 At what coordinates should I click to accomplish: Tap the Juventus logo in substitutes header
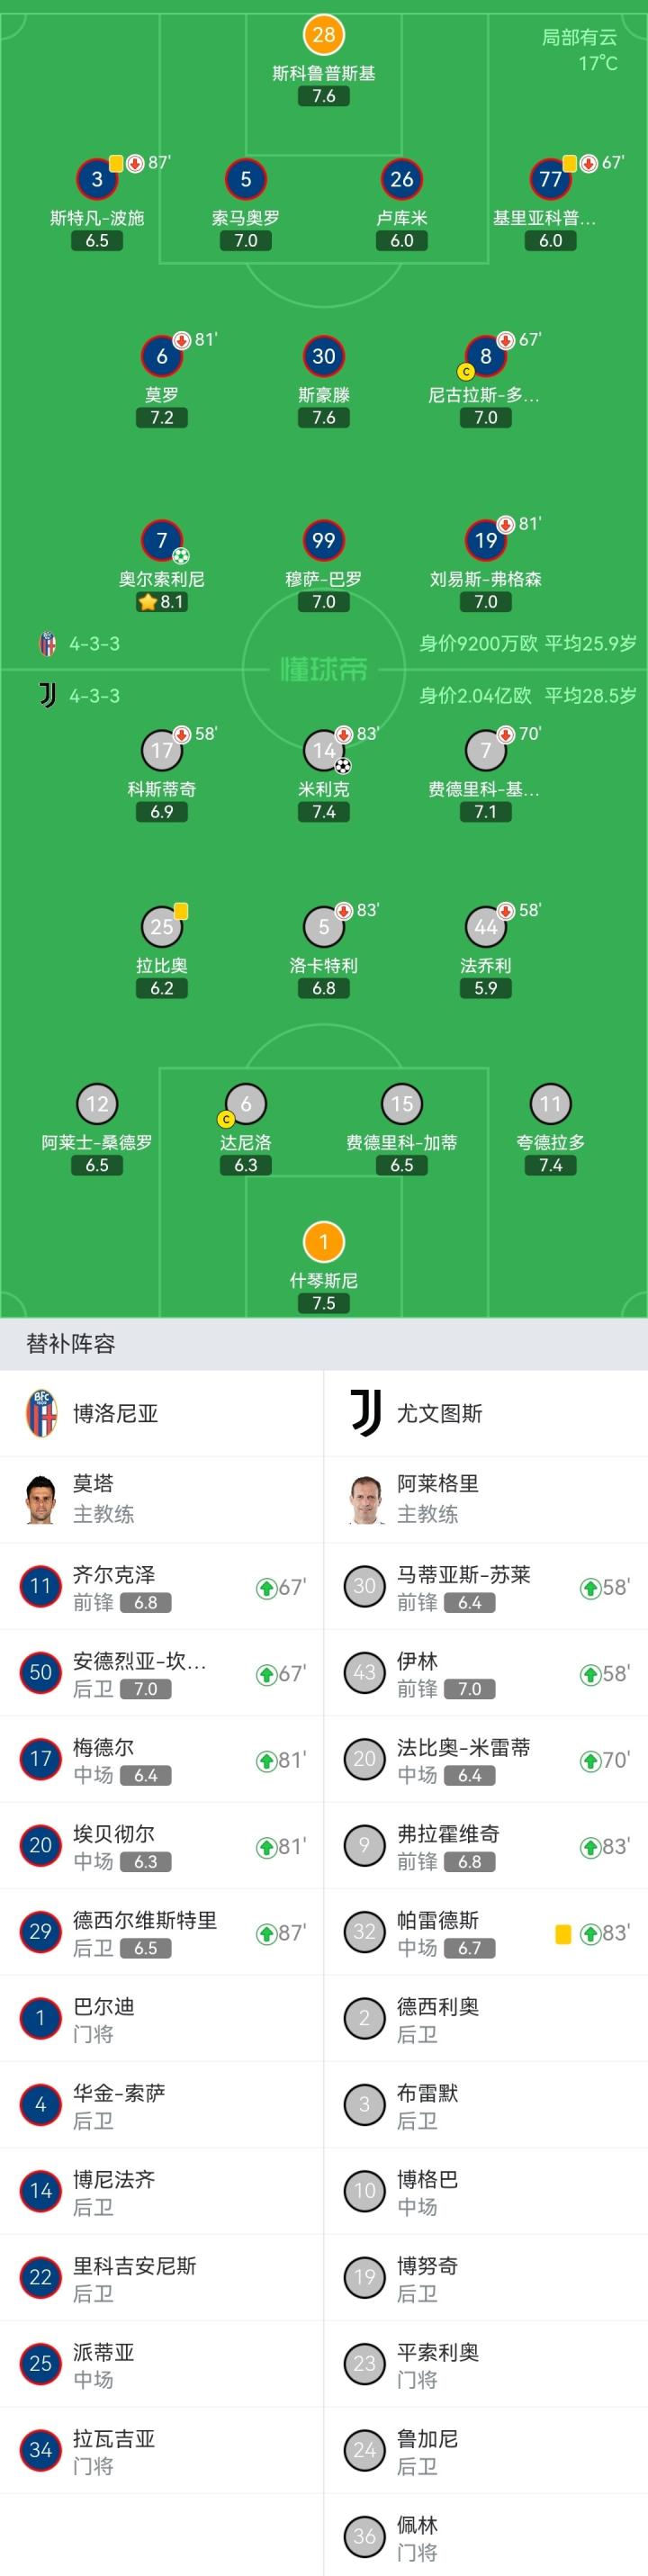(365, 1413)
